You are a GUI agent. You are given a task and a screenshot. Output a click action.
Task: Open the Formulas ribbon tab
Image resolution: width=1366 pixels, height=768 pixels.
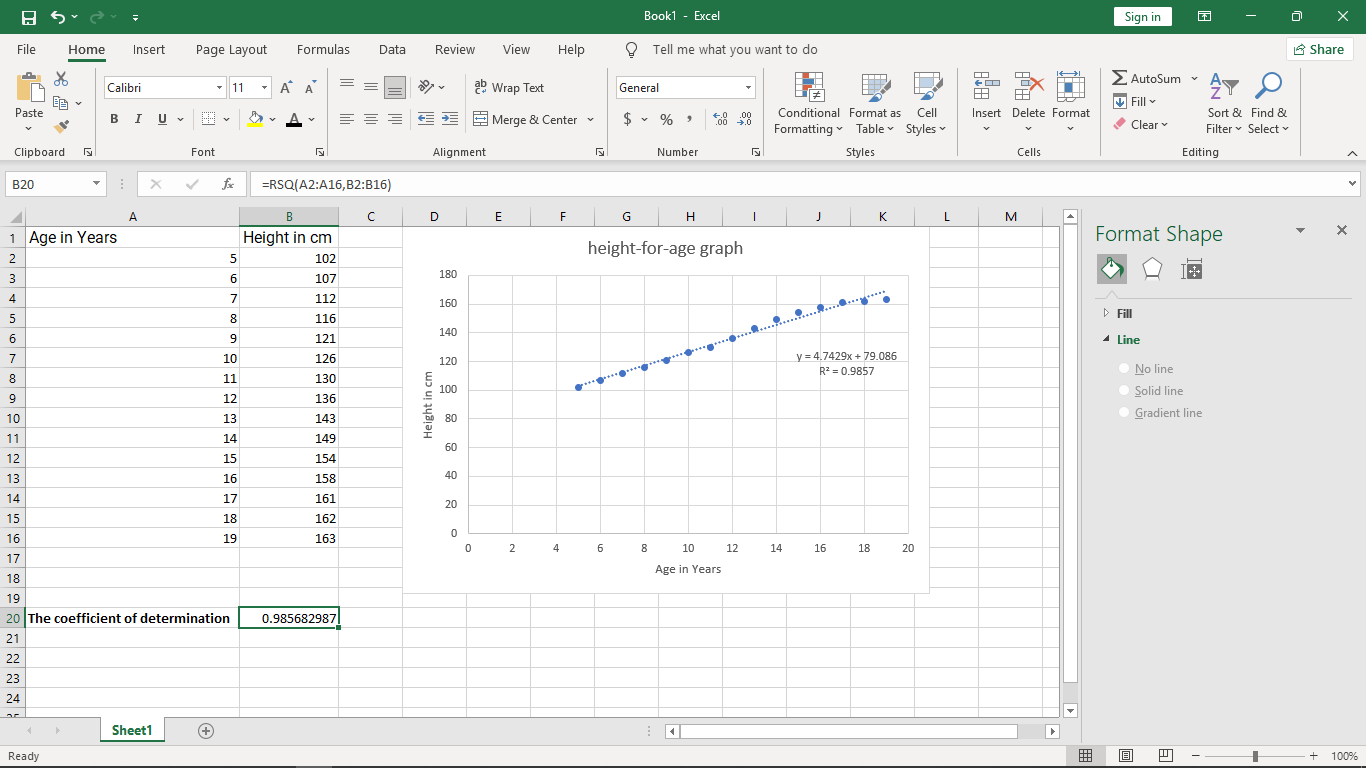pyautogui.click(x=323, y=49)
